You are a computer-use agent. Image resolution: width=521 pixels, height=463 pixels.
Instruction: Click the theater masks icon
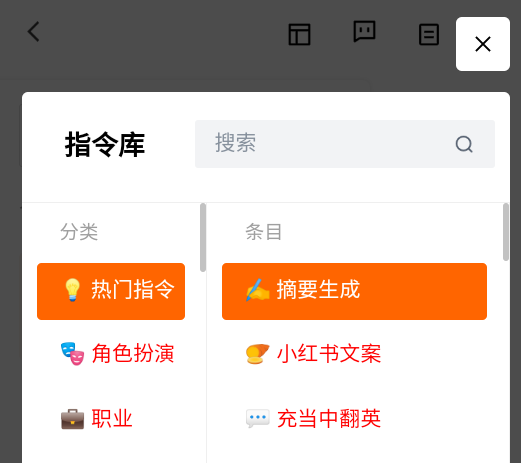(72, 354)
